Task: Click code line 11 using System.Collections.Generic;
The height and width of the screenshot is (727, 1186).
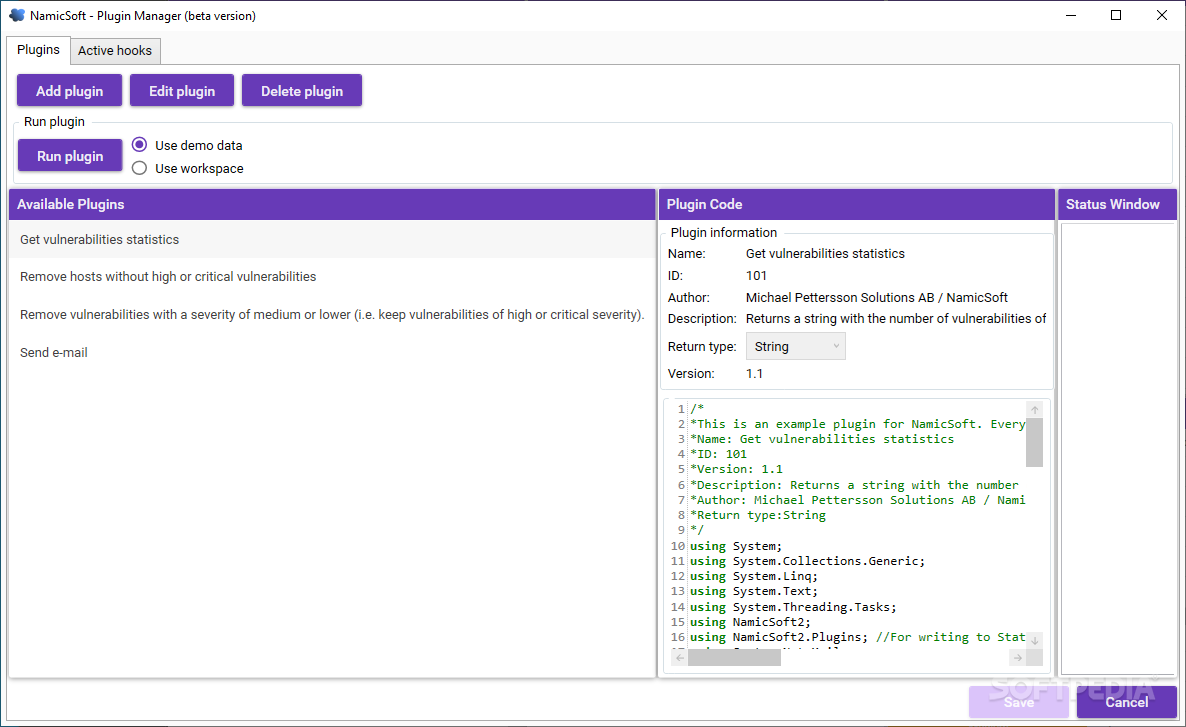Action: pyautogui.click(x=807, y=561)
